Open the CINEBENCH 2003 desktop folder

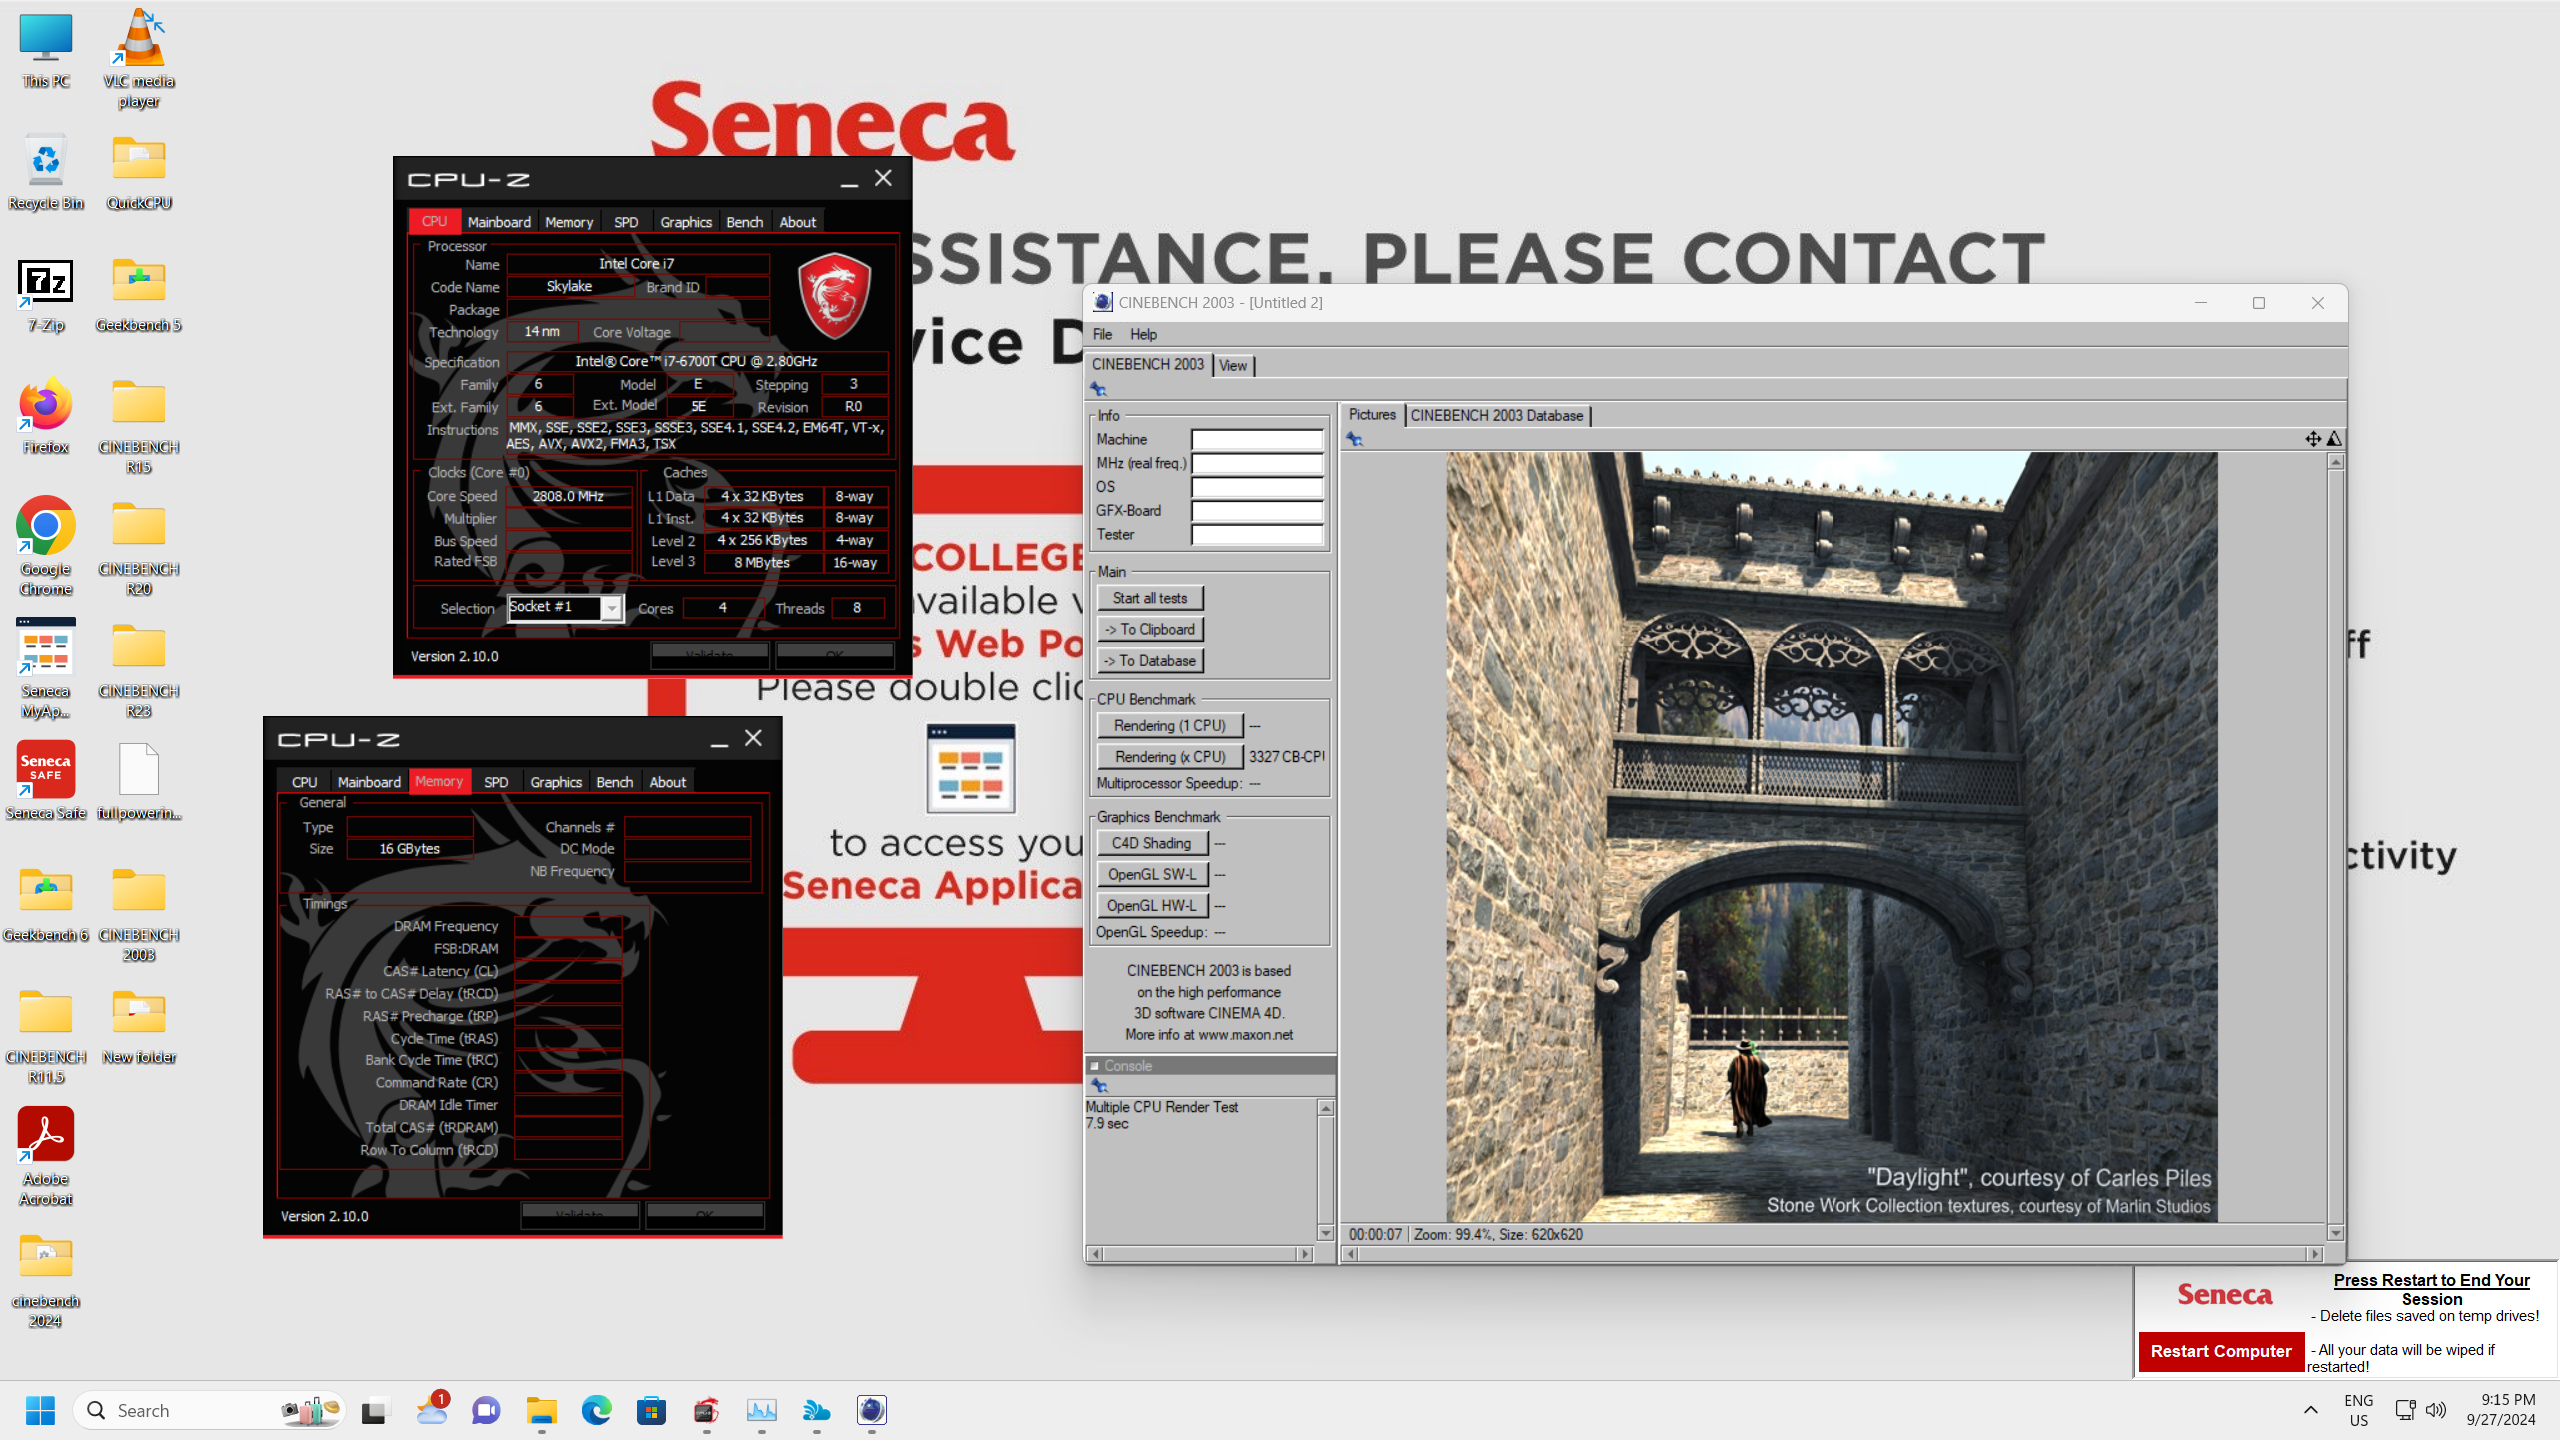(x=139, y=914)
